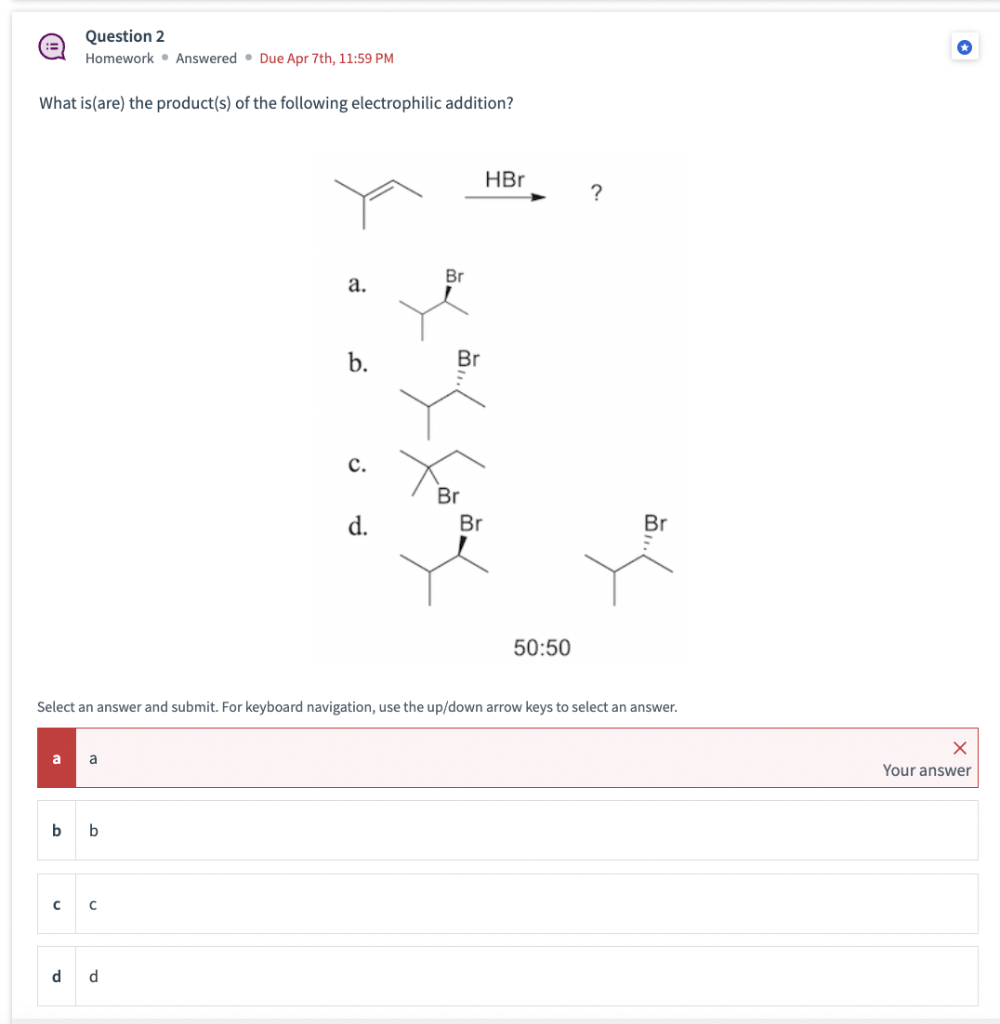Click the red X incorrect-answer mark

tap(958, 746)
